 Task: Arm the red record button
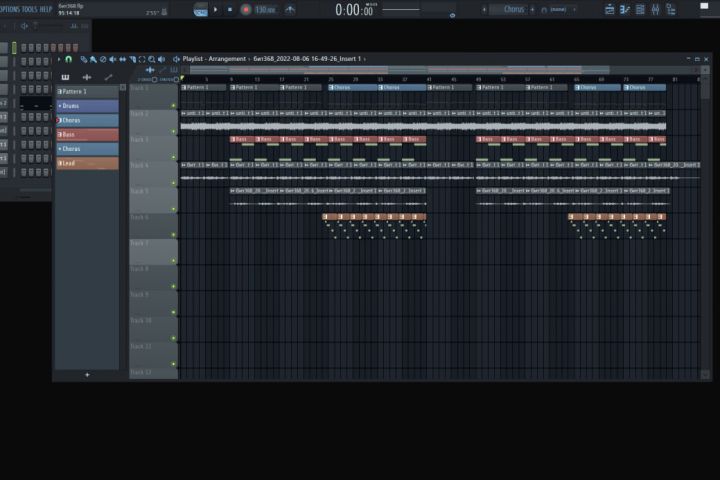click(246, 10)
